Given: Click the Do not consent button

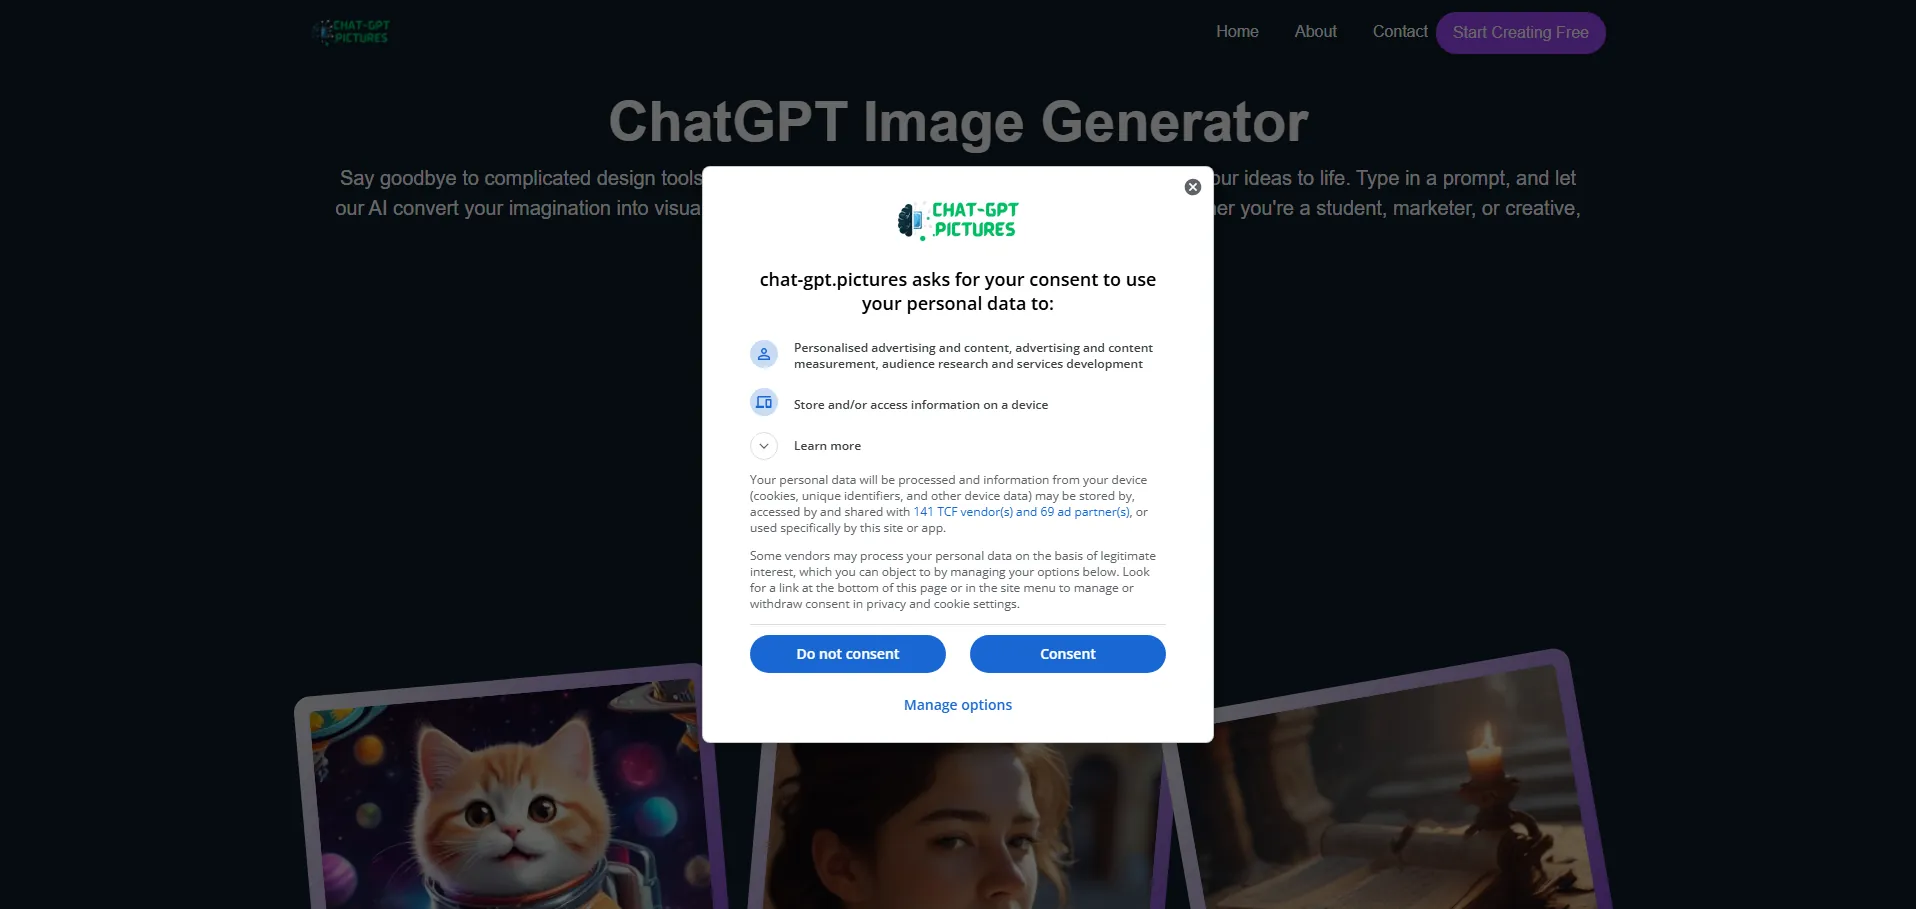Looking at the screenshot, I should coord(848,654).
